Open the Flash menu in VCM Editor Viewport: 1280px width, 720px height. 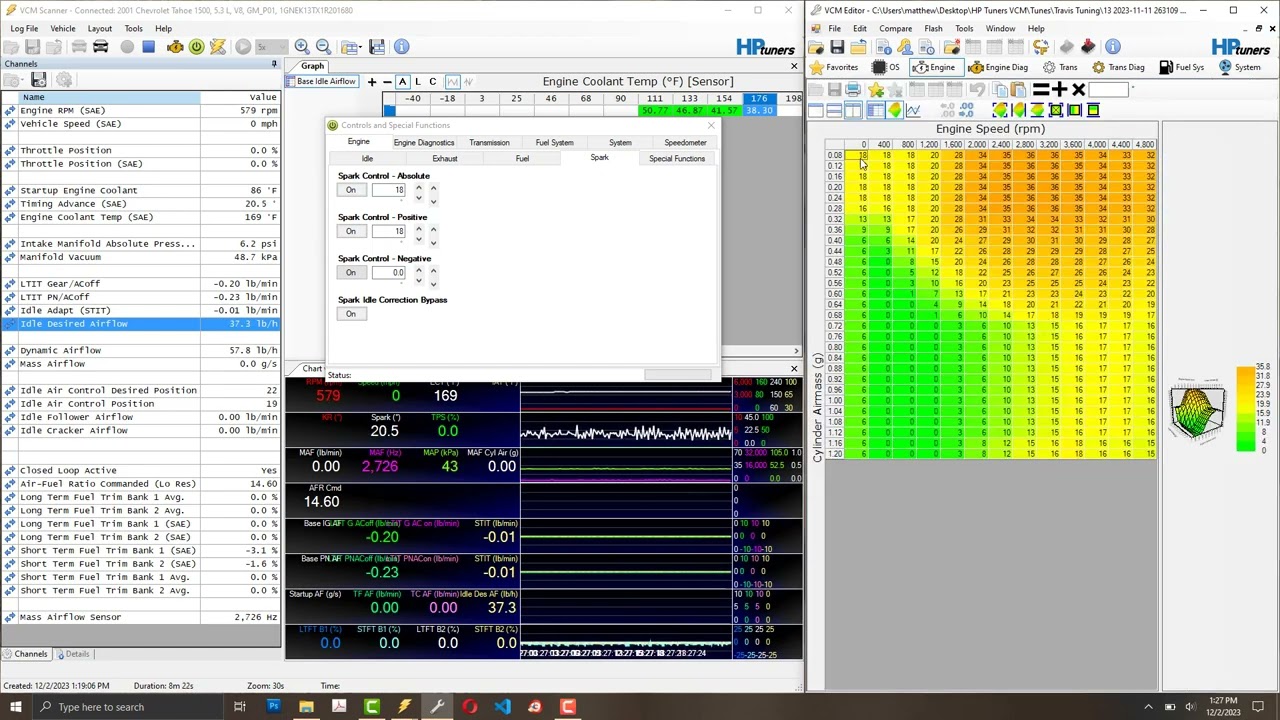(x=933, y=28)
